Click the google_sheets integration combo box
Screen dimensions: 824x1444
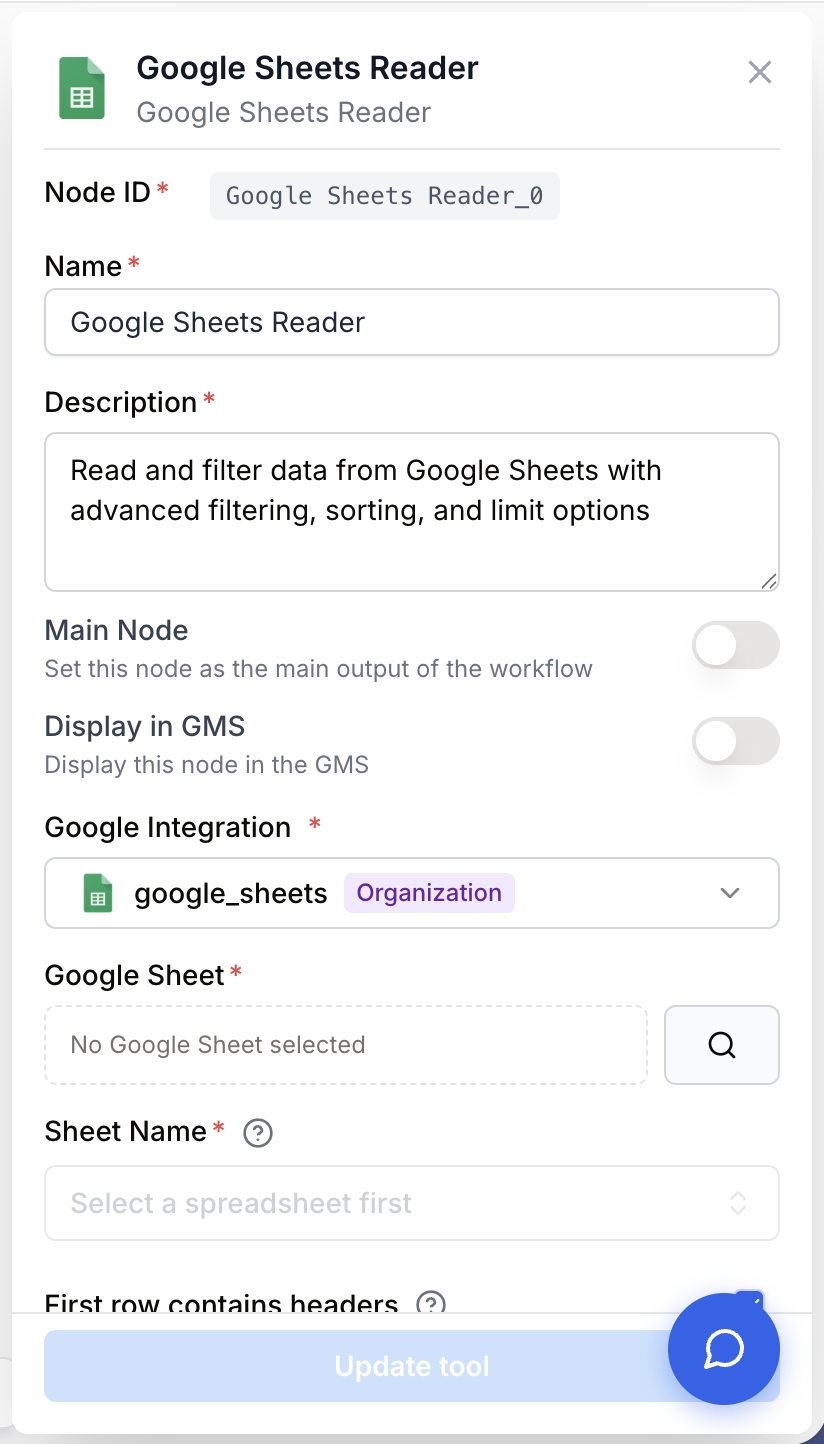pos(412,893)
